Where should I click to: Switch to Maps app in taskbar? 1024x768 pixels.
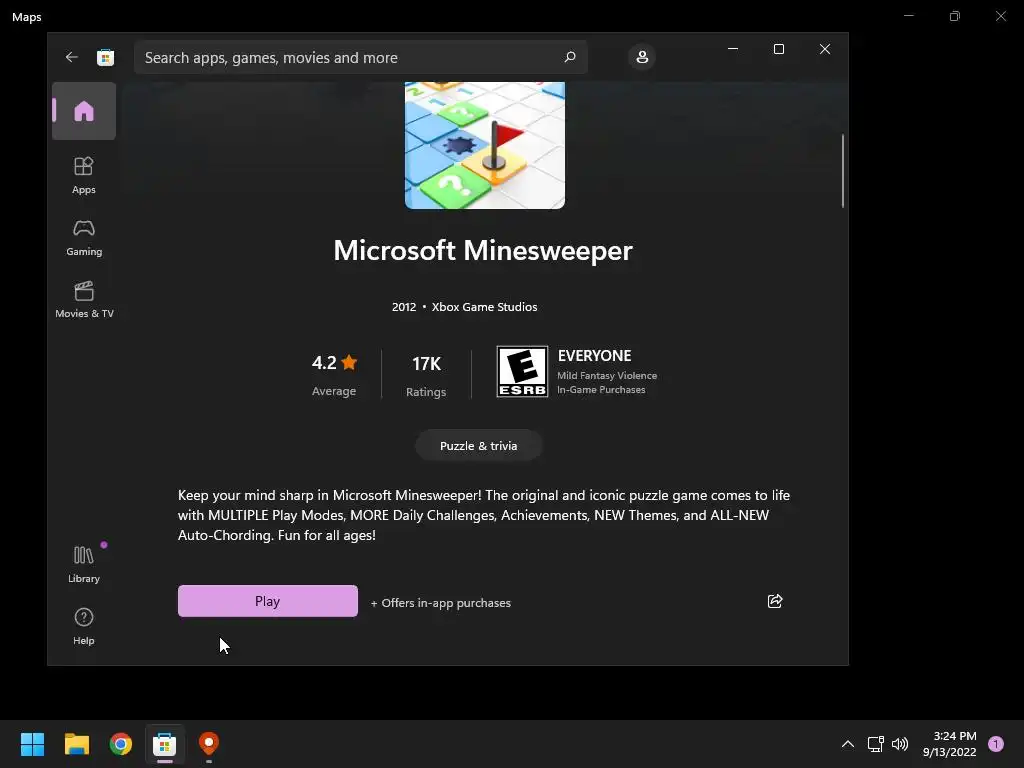[x=208, y=744]
